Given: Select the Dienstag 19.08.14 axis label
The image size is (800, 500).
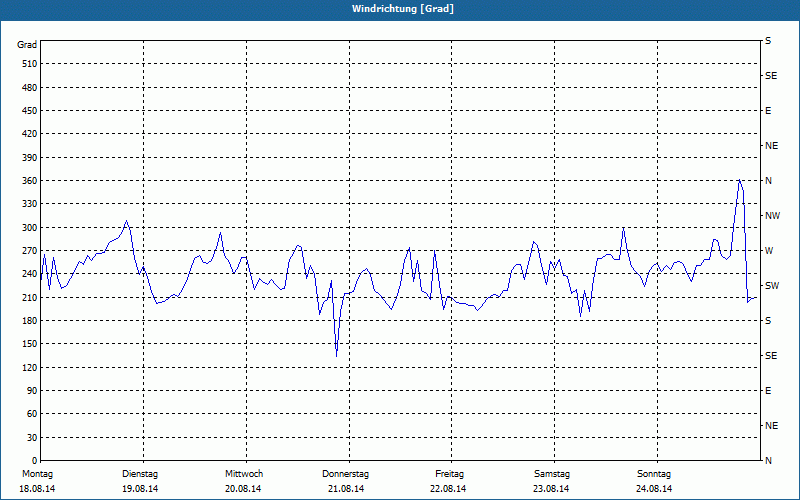Looking at the screenshot, I should [140, 481].
